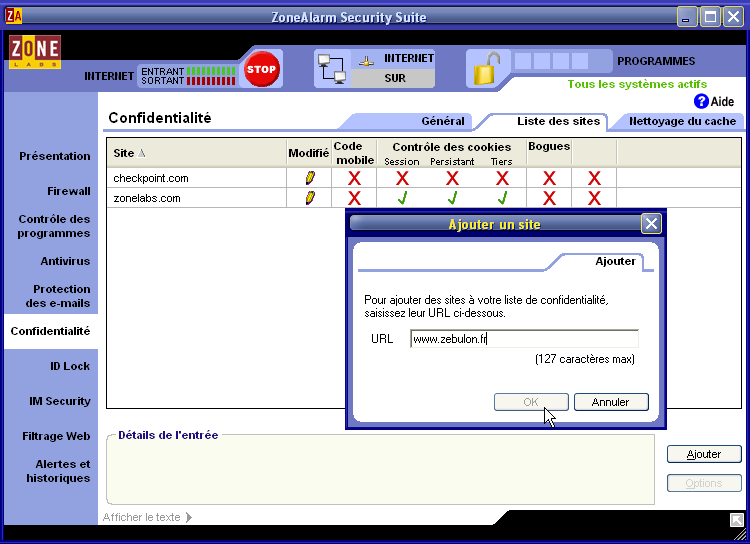The height and width of the screenshot is (544, 750).
Task: Open Présentation in the sidebar
Action: [55, 156]
